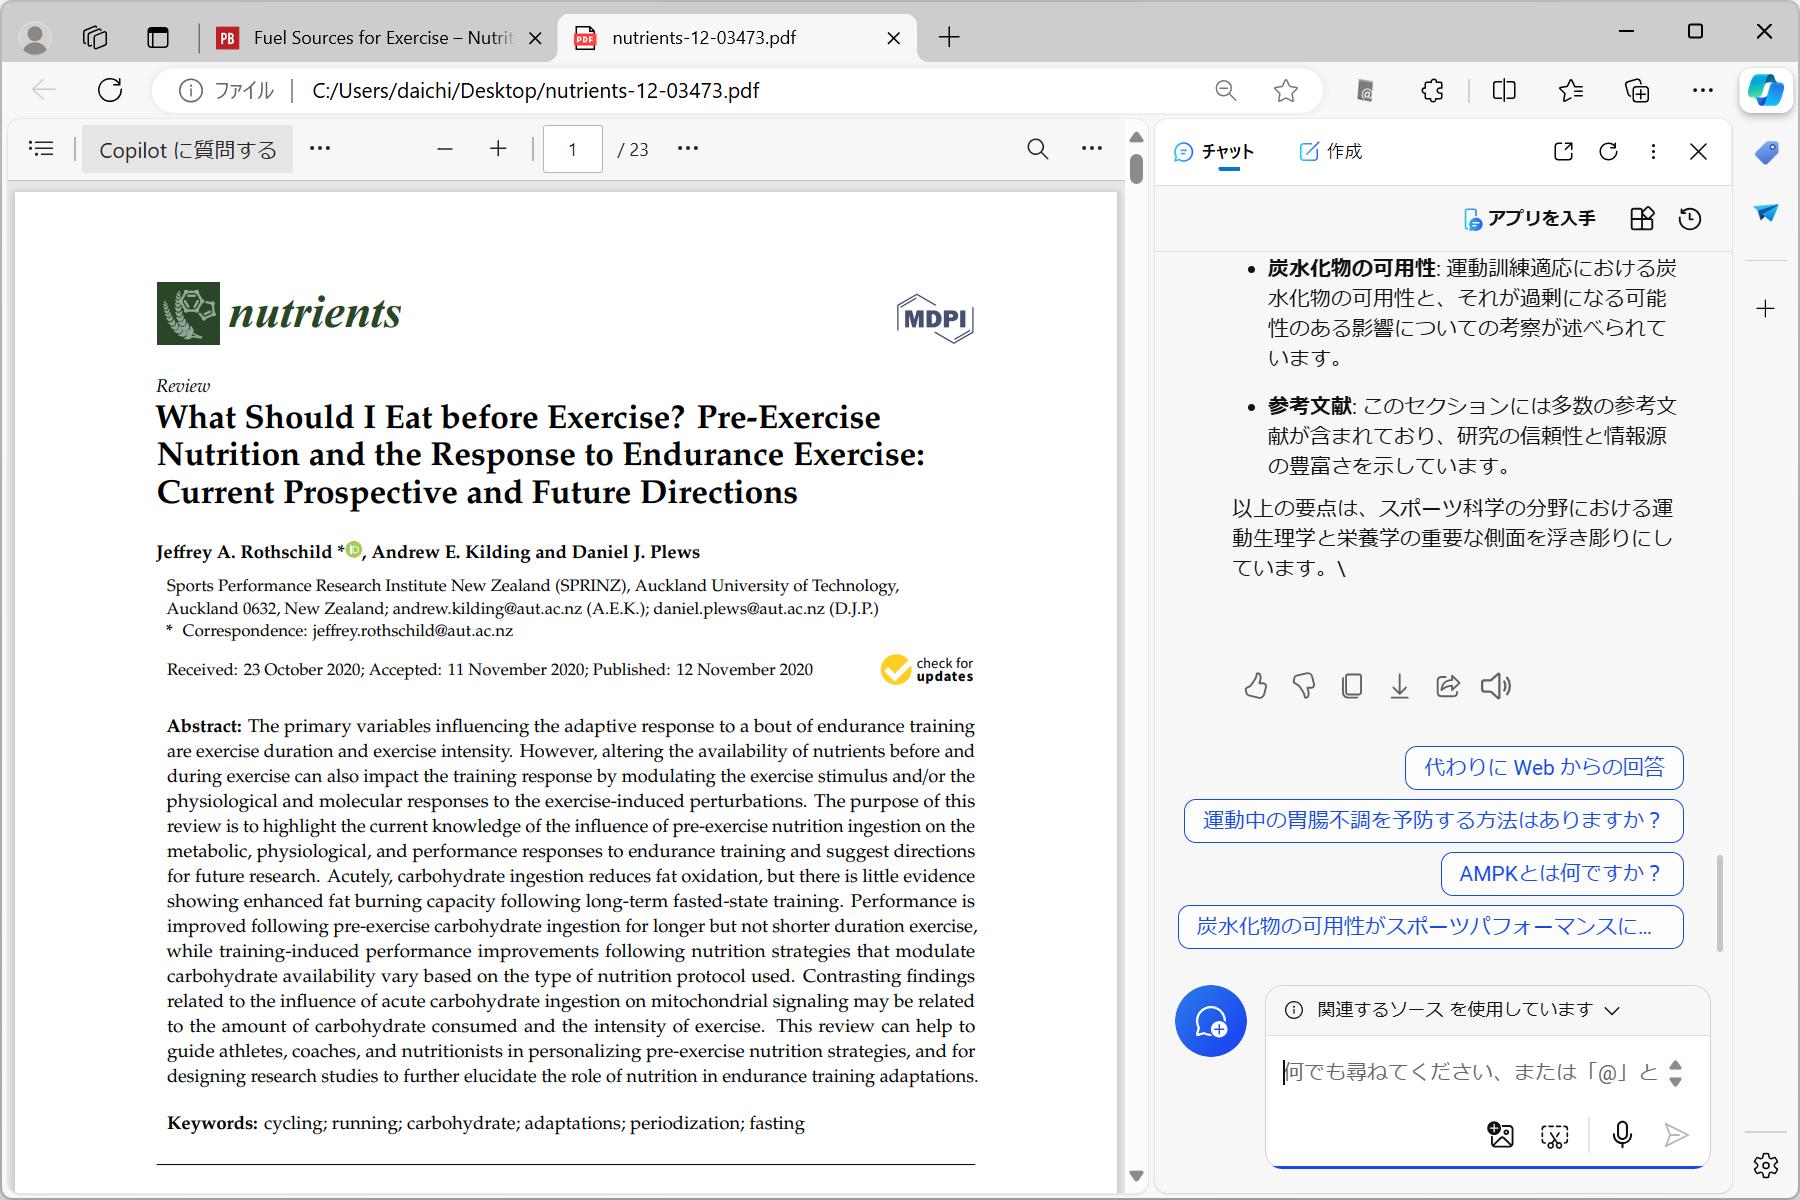Screen dimensions: 1800x1200
Task: Open the Extensions puzzle icon
Action: pyautogui.click(x=1433, y=91)
